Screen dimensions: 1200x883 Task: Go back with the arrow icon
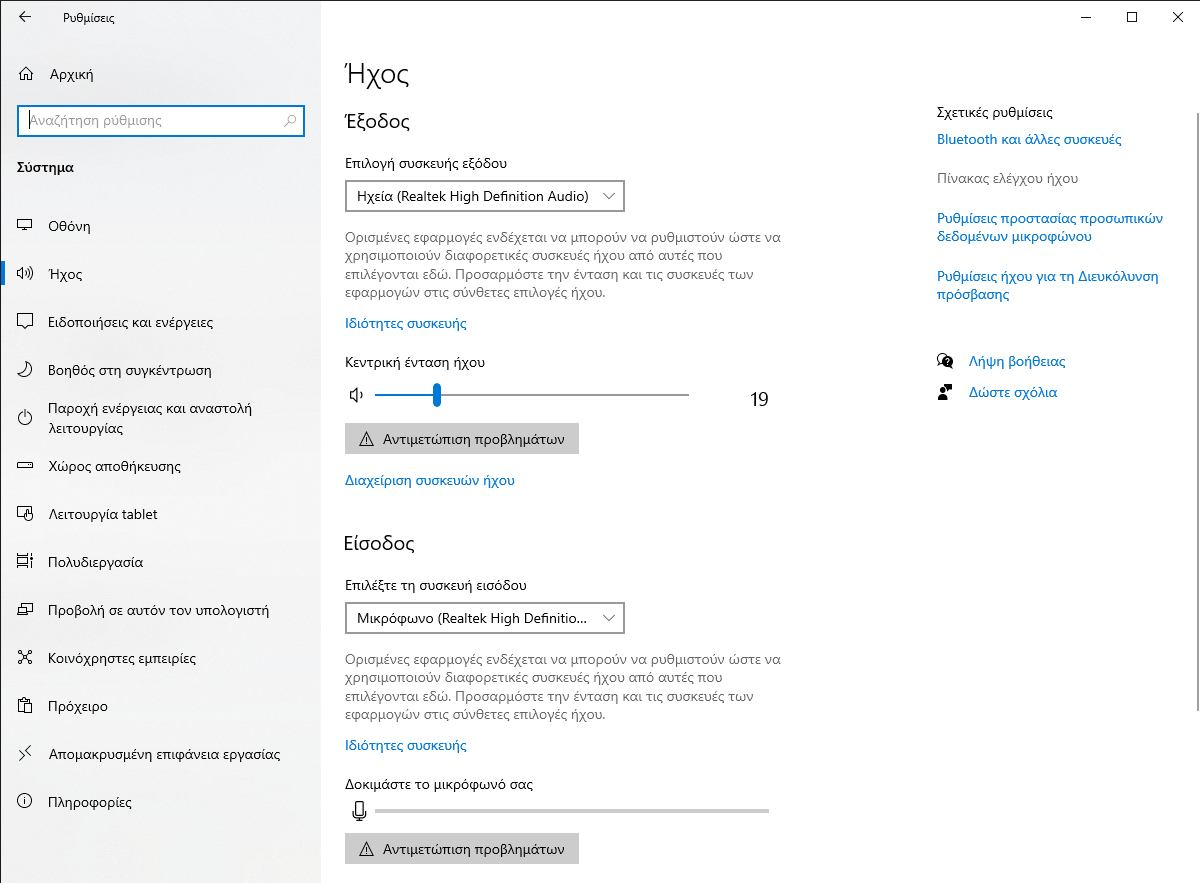point(25,17)
